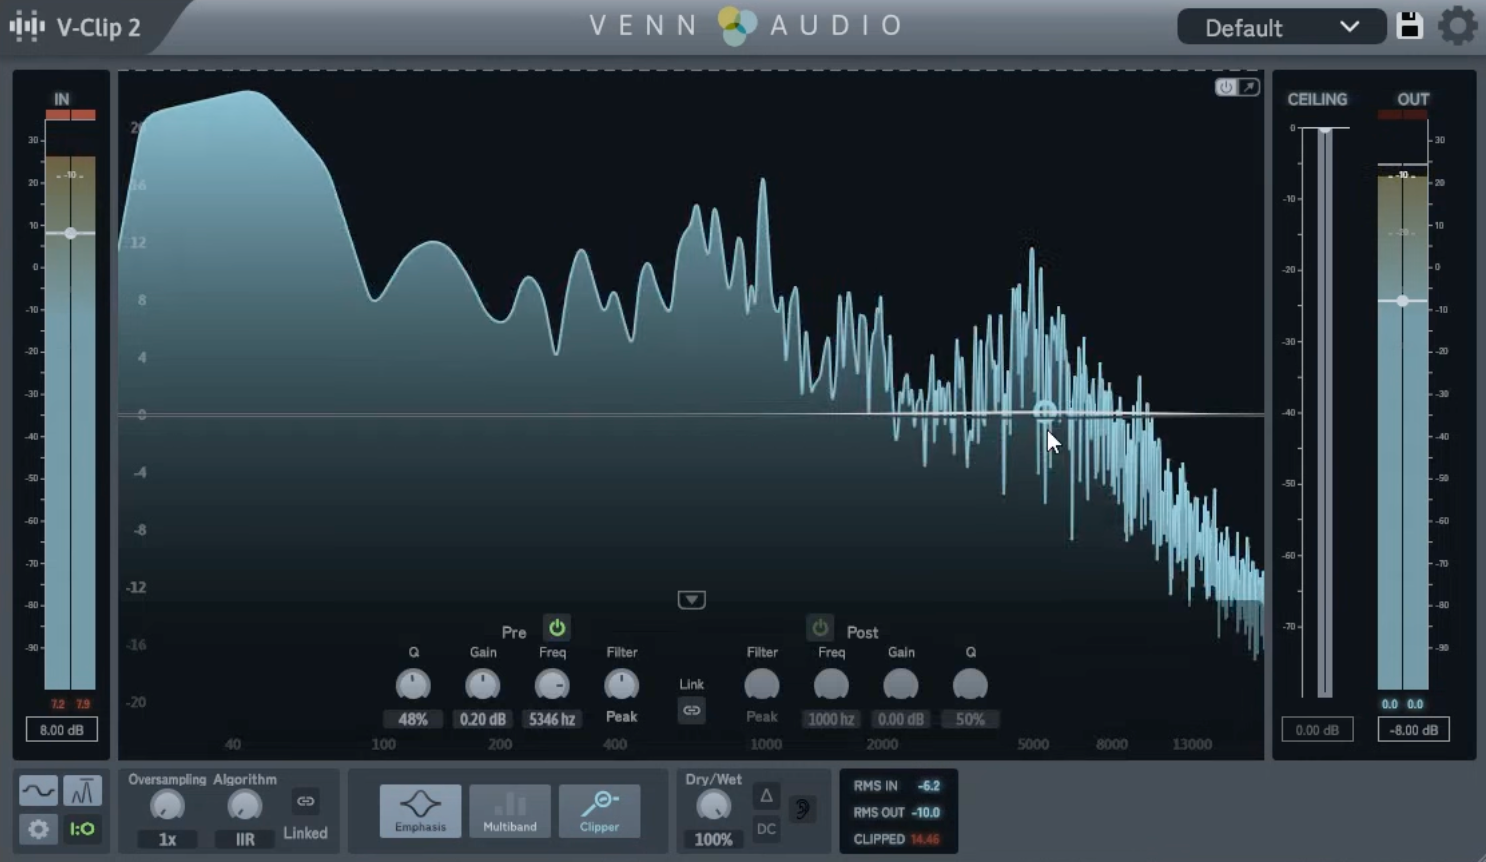Click the V-Clip 2 waveform logo icon
This screenshot has height=862, width=1486.
click(27, 26)
